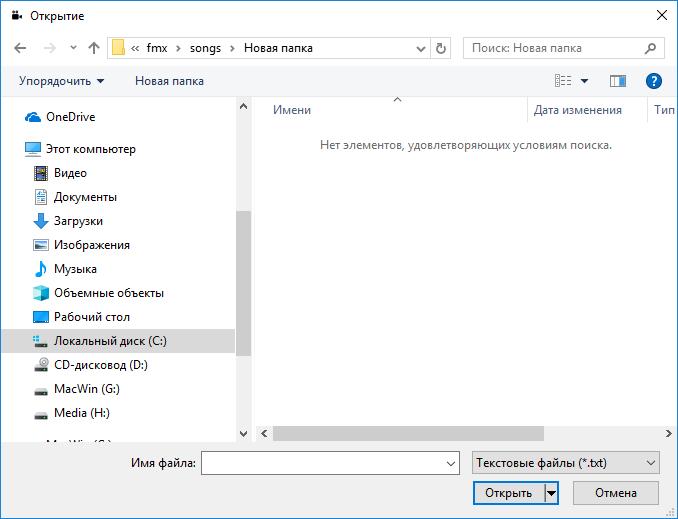Click the Изображения picture icon
The width and height of the screenshot is (678, 519).
click(41, 245)
